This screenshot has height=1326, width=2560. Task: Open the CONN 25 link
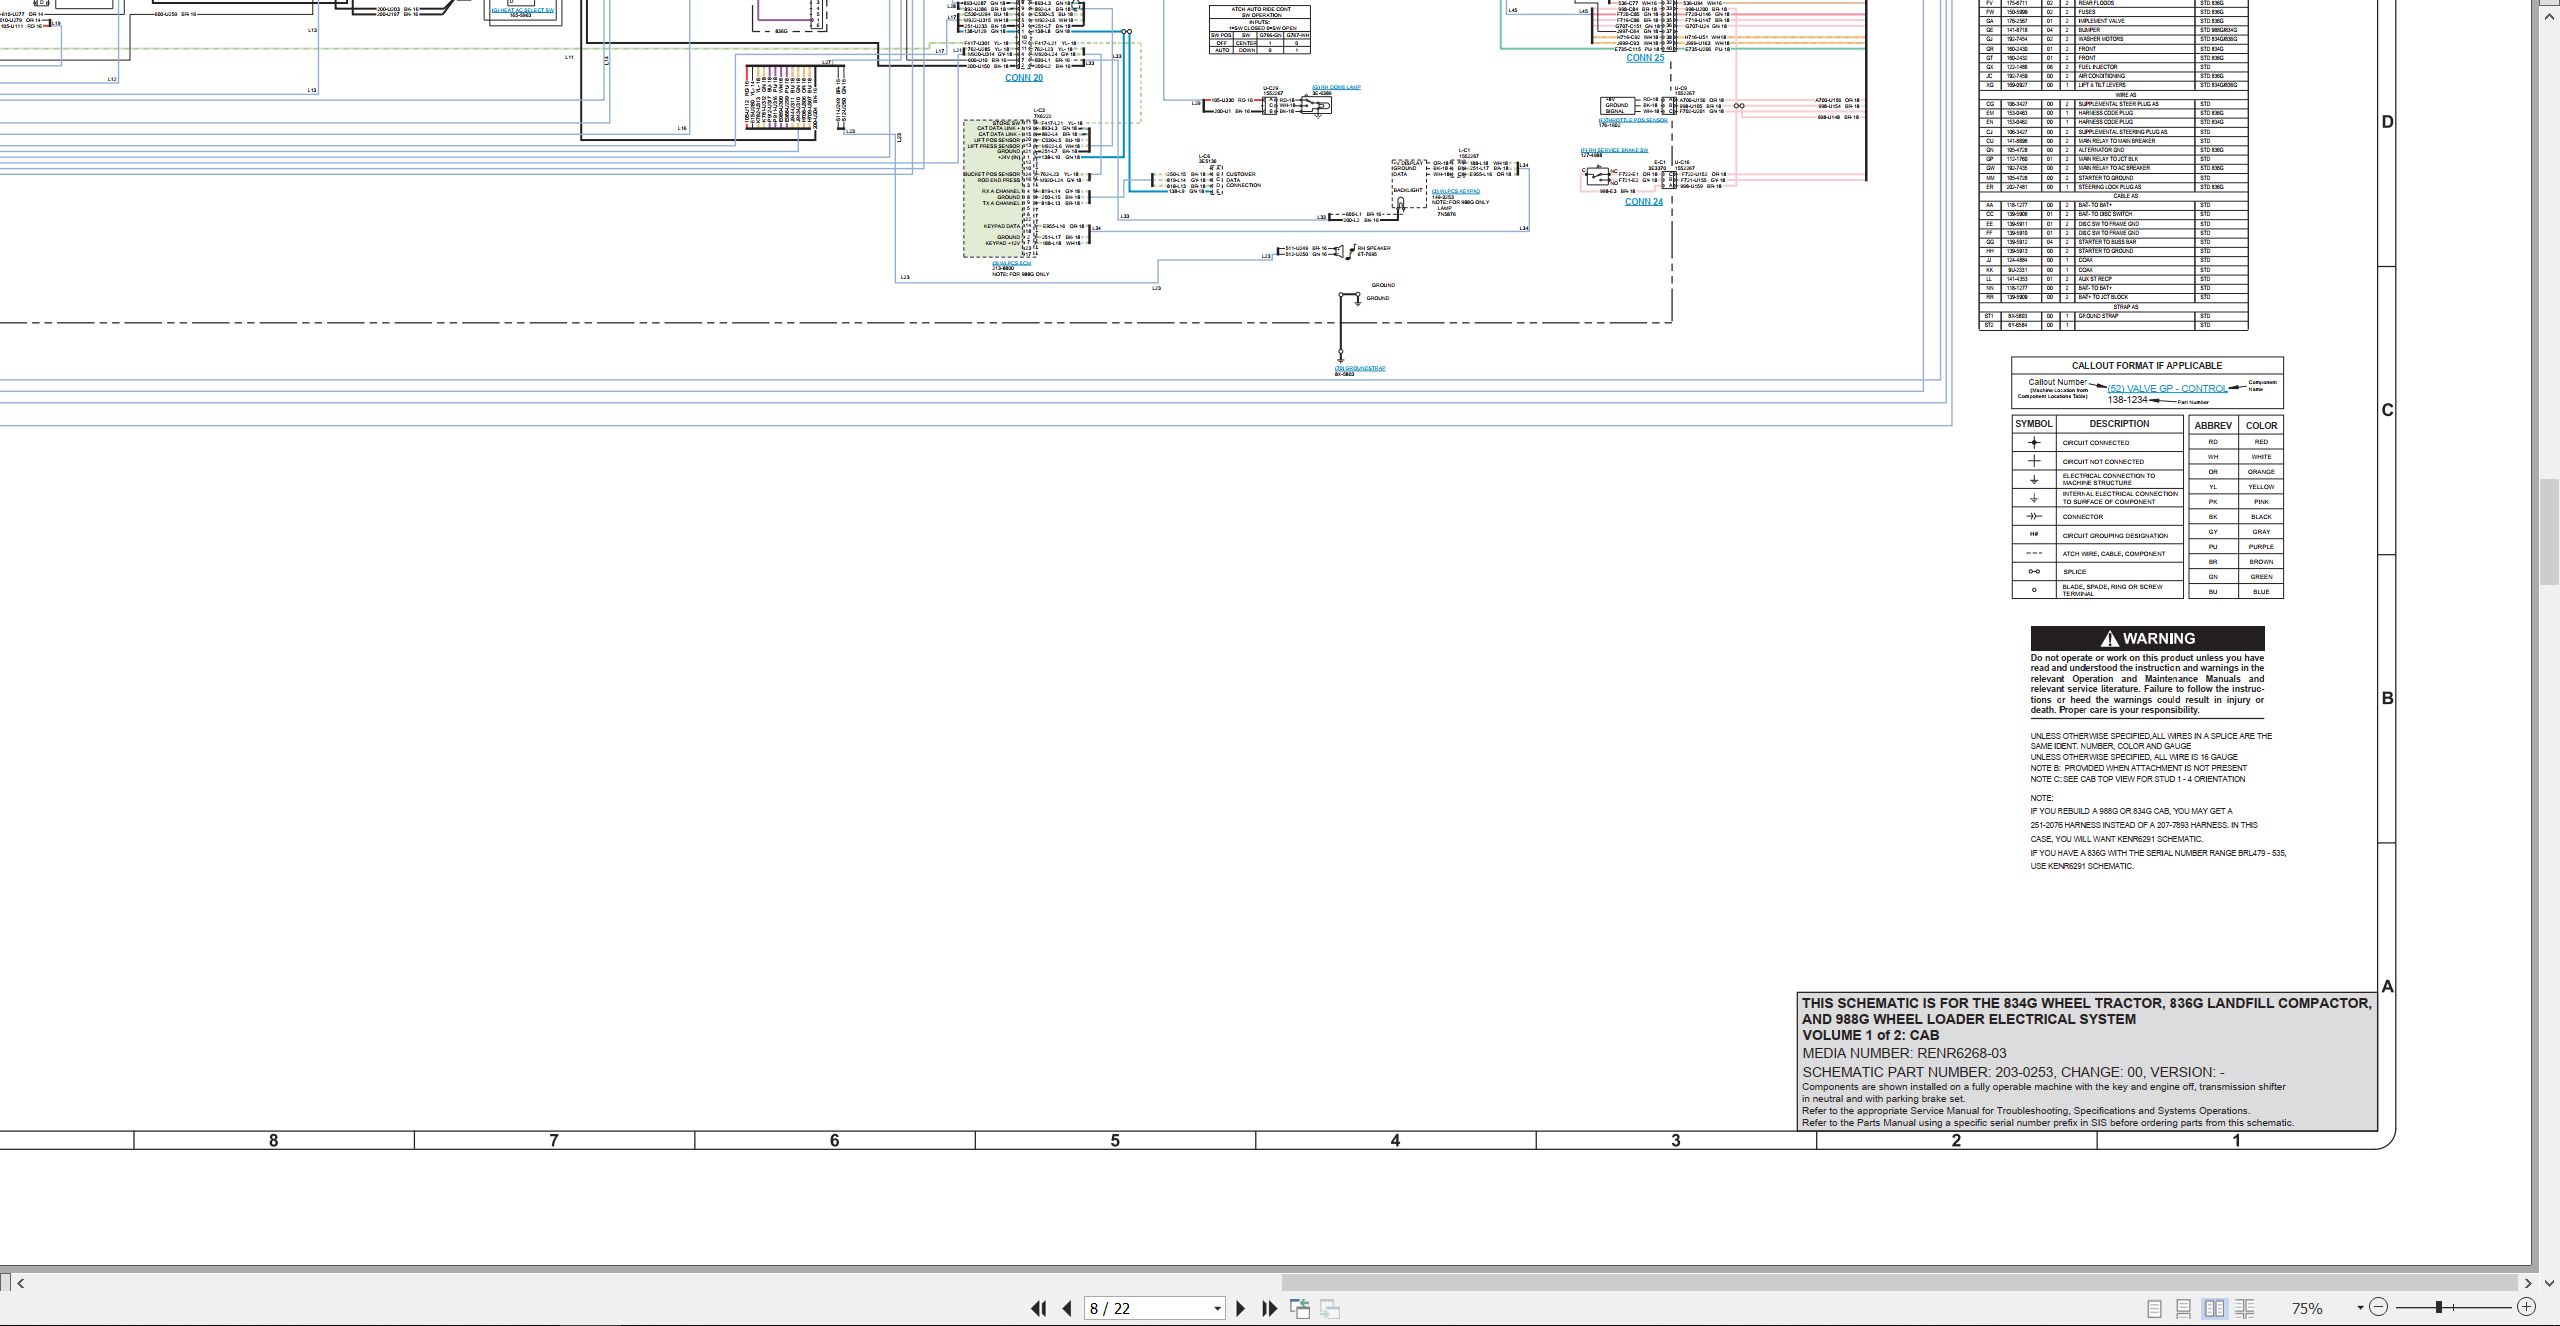[1645, 58]
